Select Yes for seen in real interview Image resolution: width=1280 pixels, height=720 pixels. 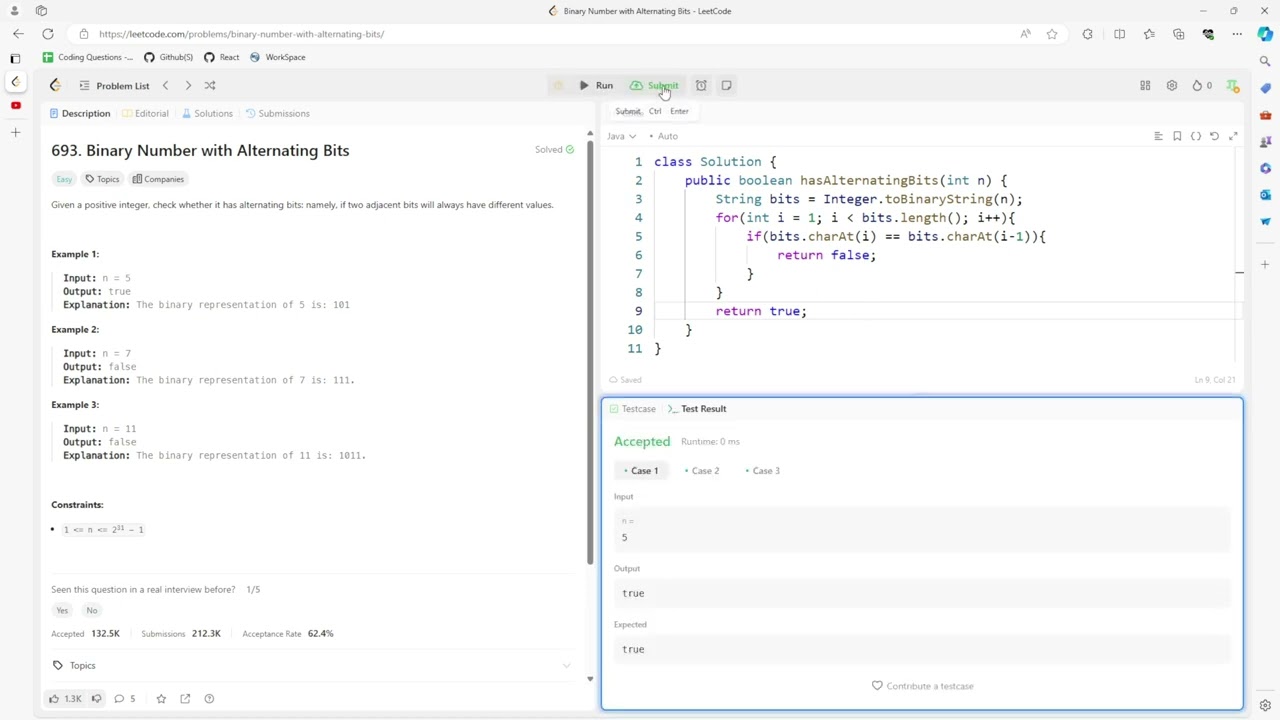62,610
